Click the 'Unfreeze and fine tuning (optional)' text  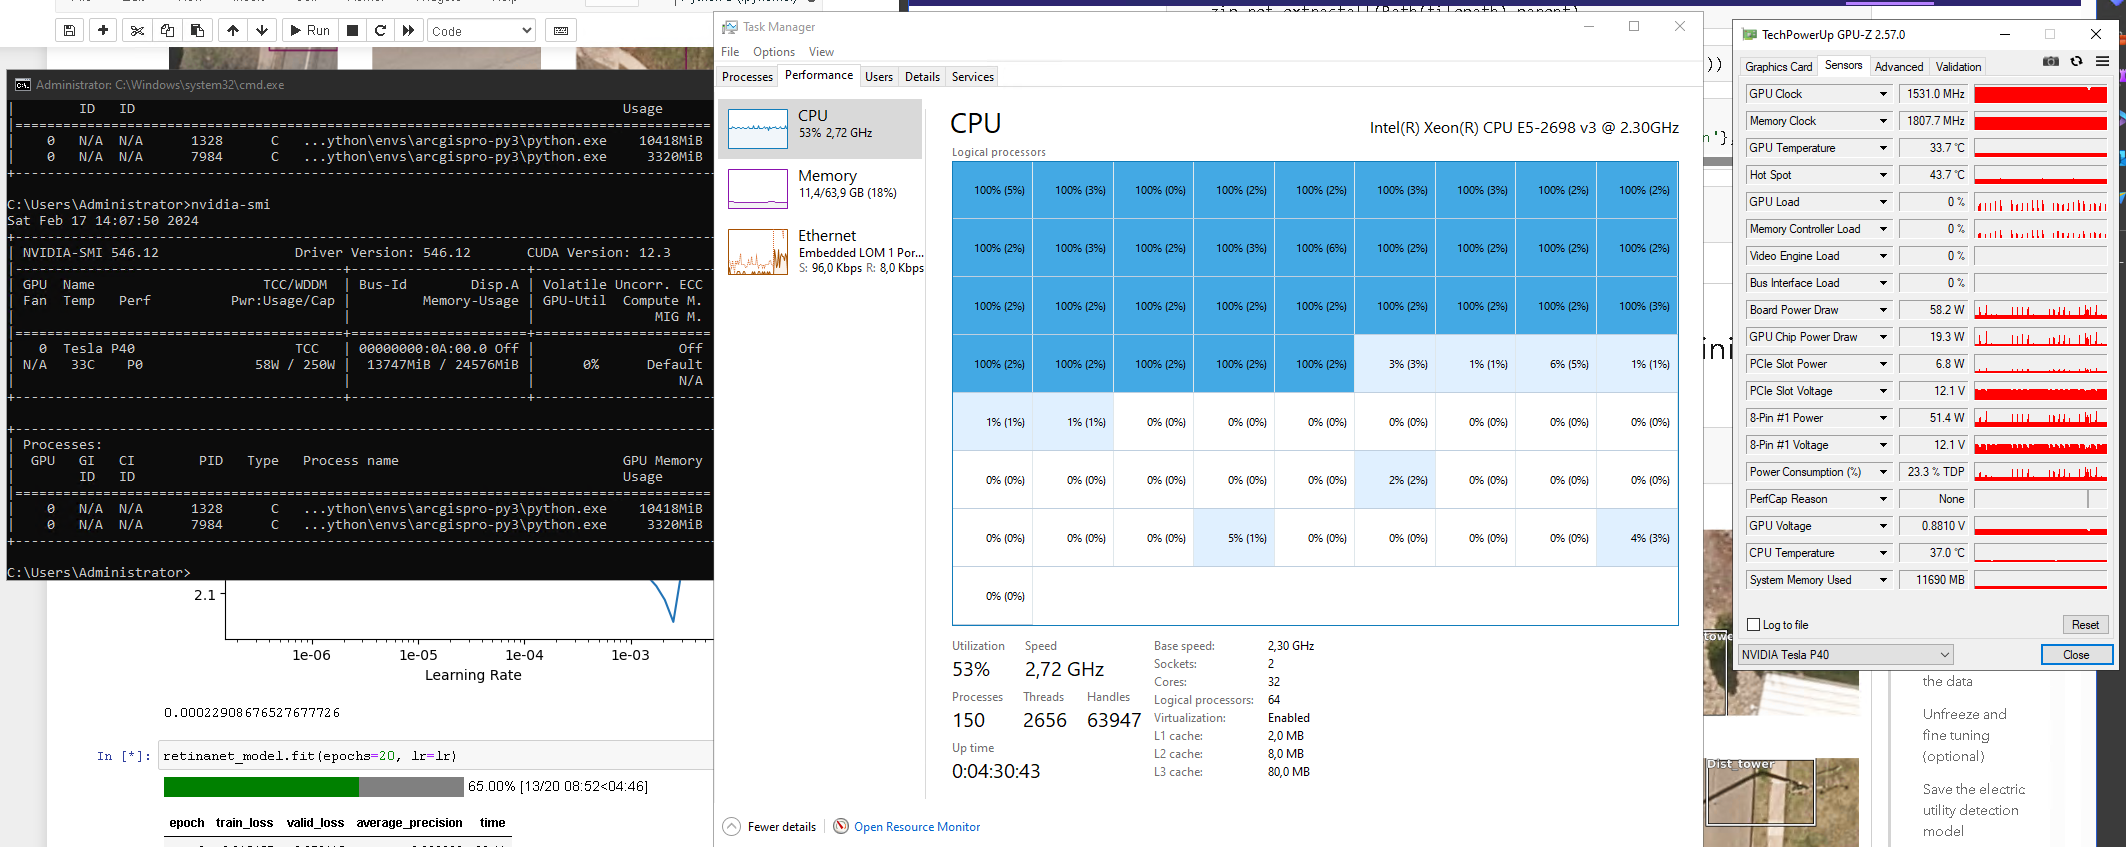1964,735
